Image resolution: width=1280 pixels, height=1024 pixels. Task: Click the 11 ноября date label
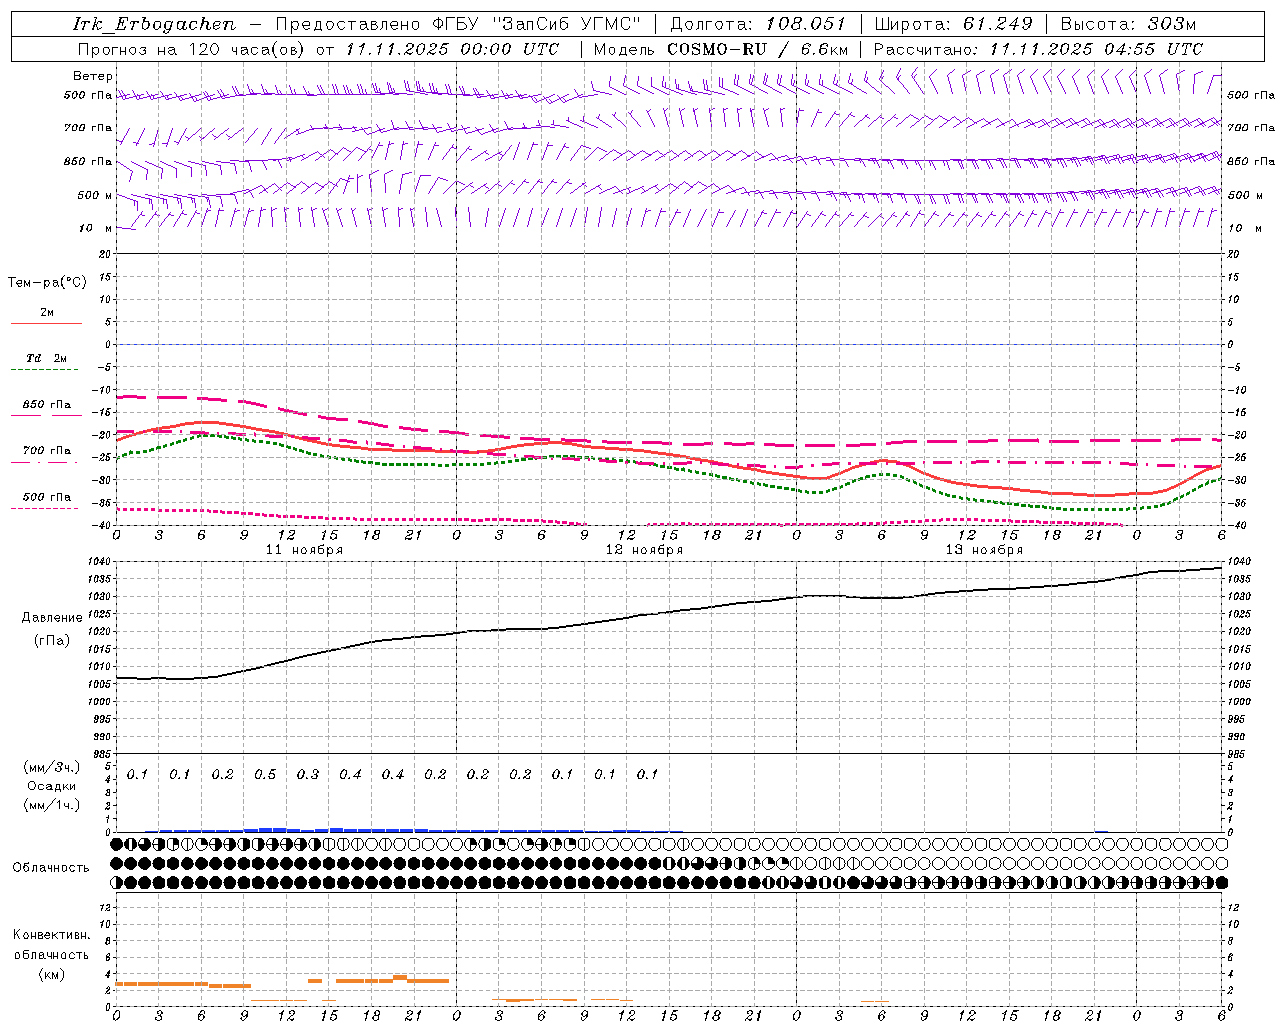click(x=304, y=550)
